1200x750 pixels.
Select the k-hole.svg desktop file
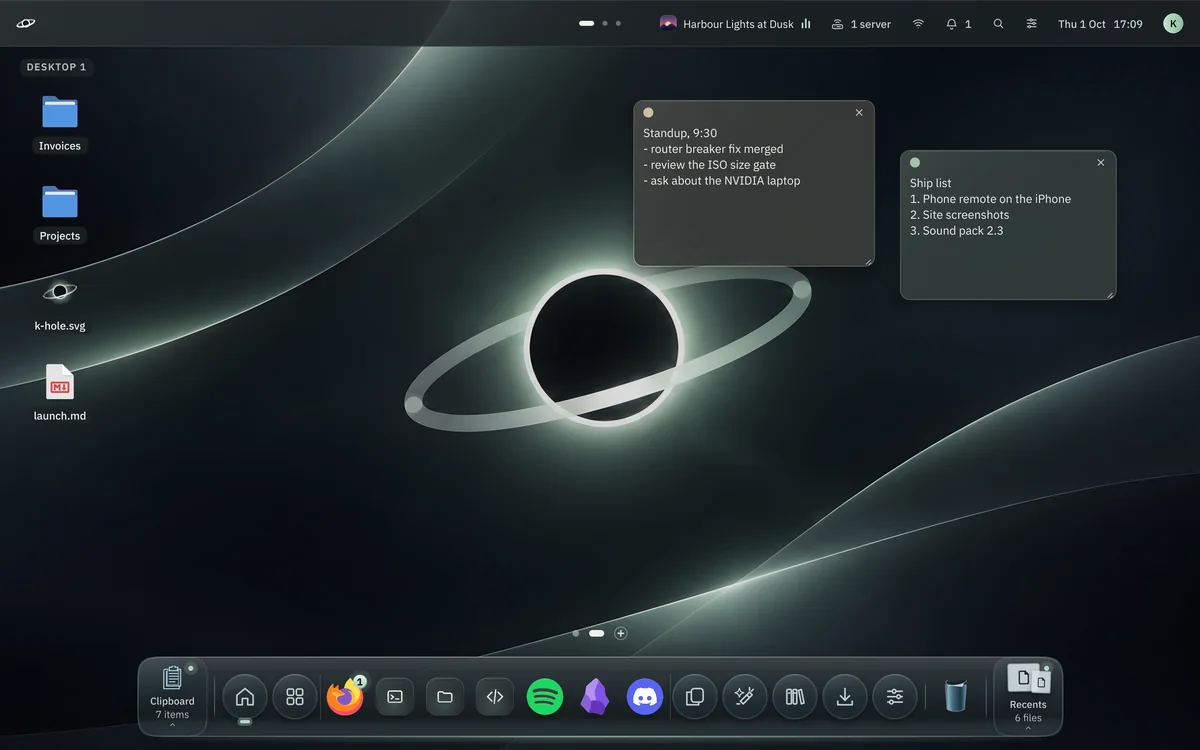pyautogui.click(x=60, y=304)
